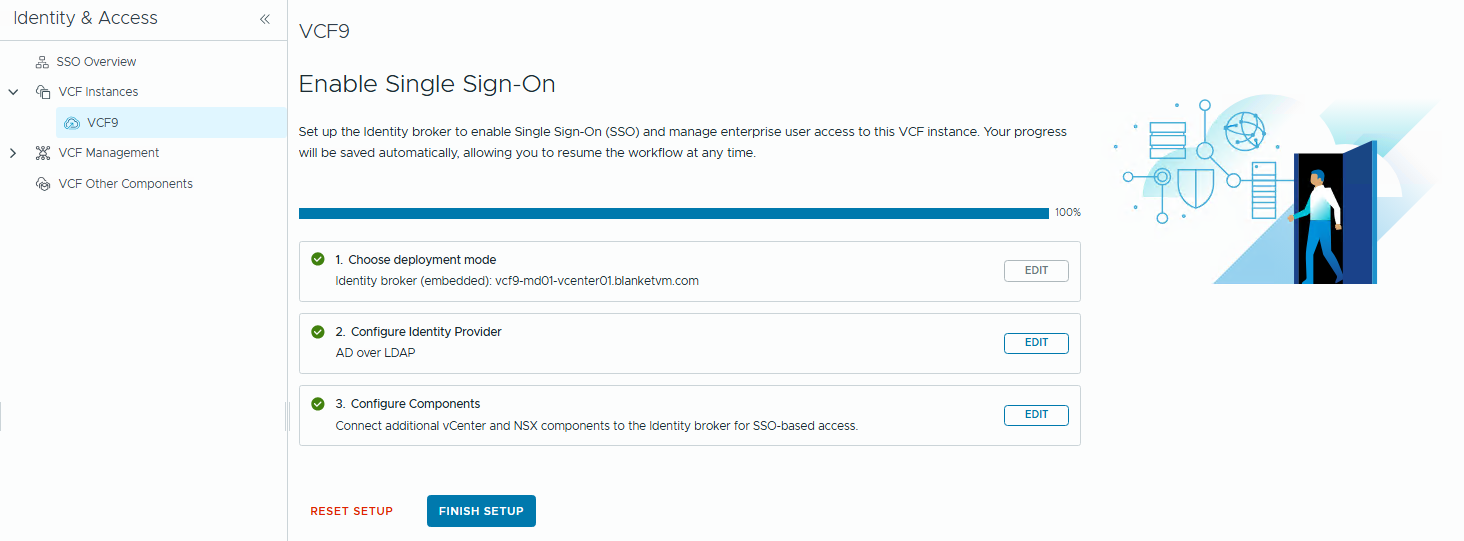Screen dimensions: 1464x541
Task: Click the 100% setup progress bar
Action: (x=673, y=213)
